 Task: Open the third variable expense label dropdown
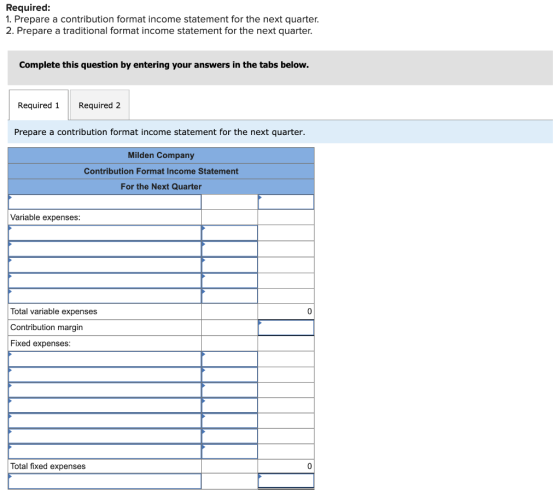click(x=105, y=265)
